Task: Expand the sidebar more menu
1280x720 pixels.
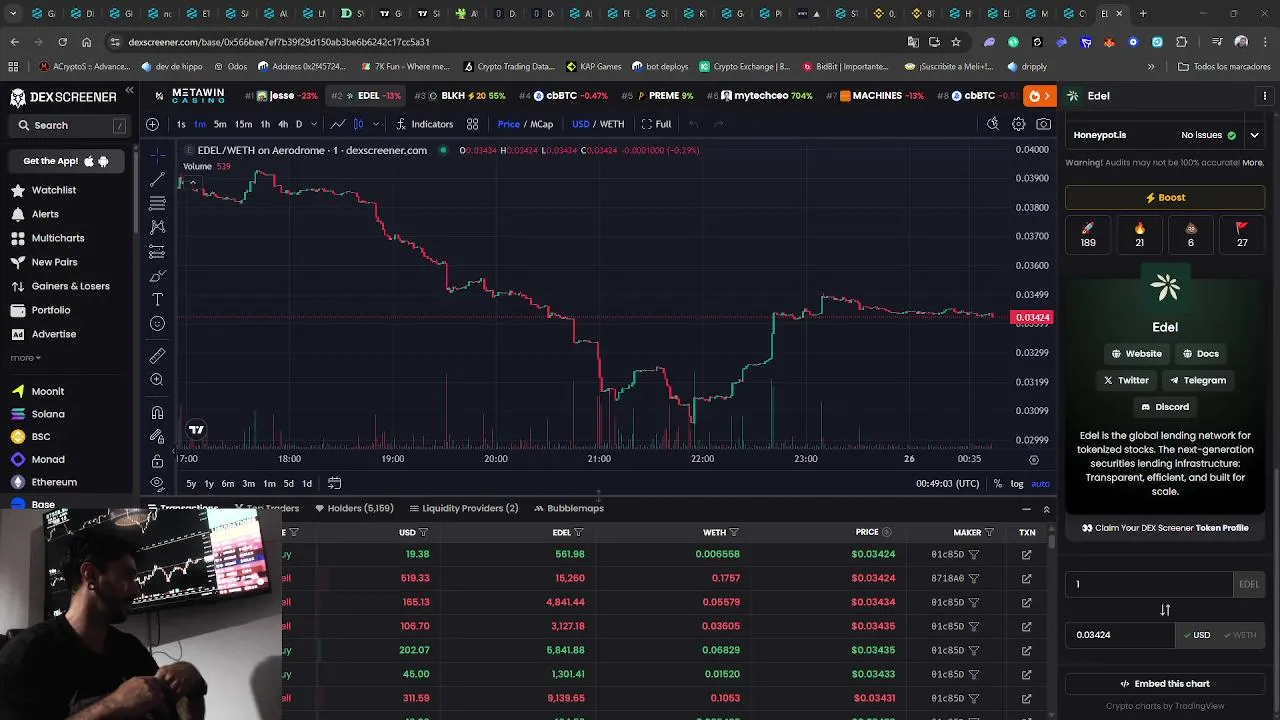Action: pos(26,358)
